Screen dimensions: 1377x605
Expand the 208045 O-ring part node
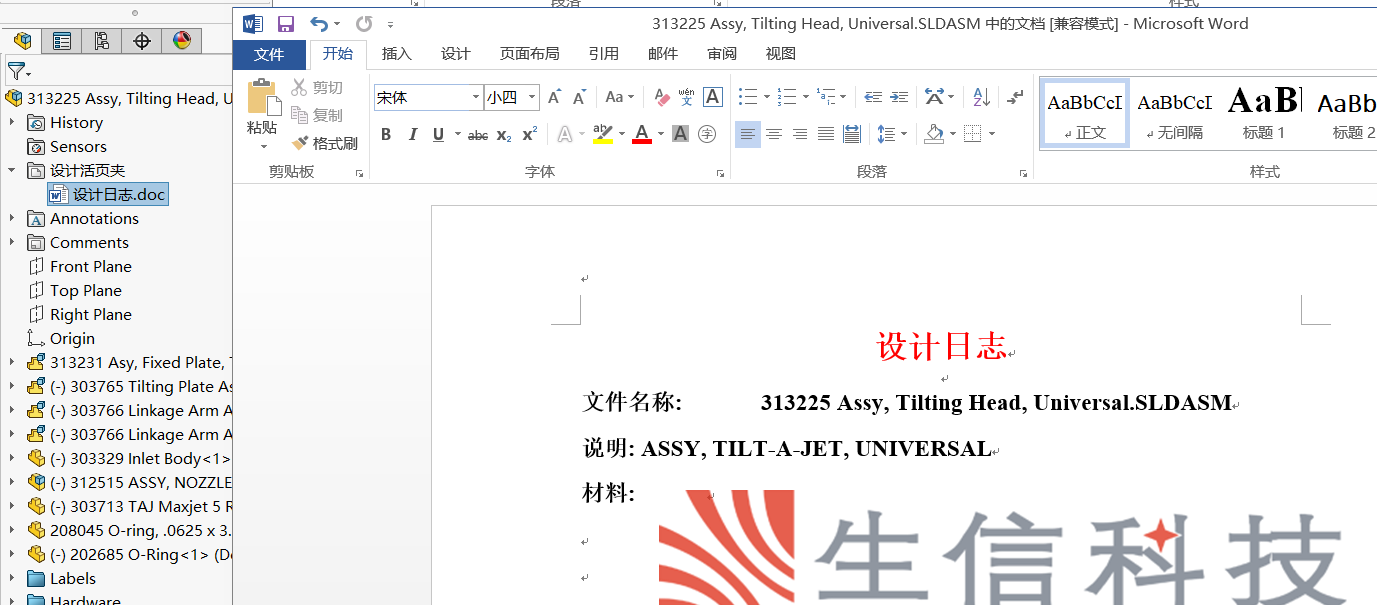click(x=12, y=530)
